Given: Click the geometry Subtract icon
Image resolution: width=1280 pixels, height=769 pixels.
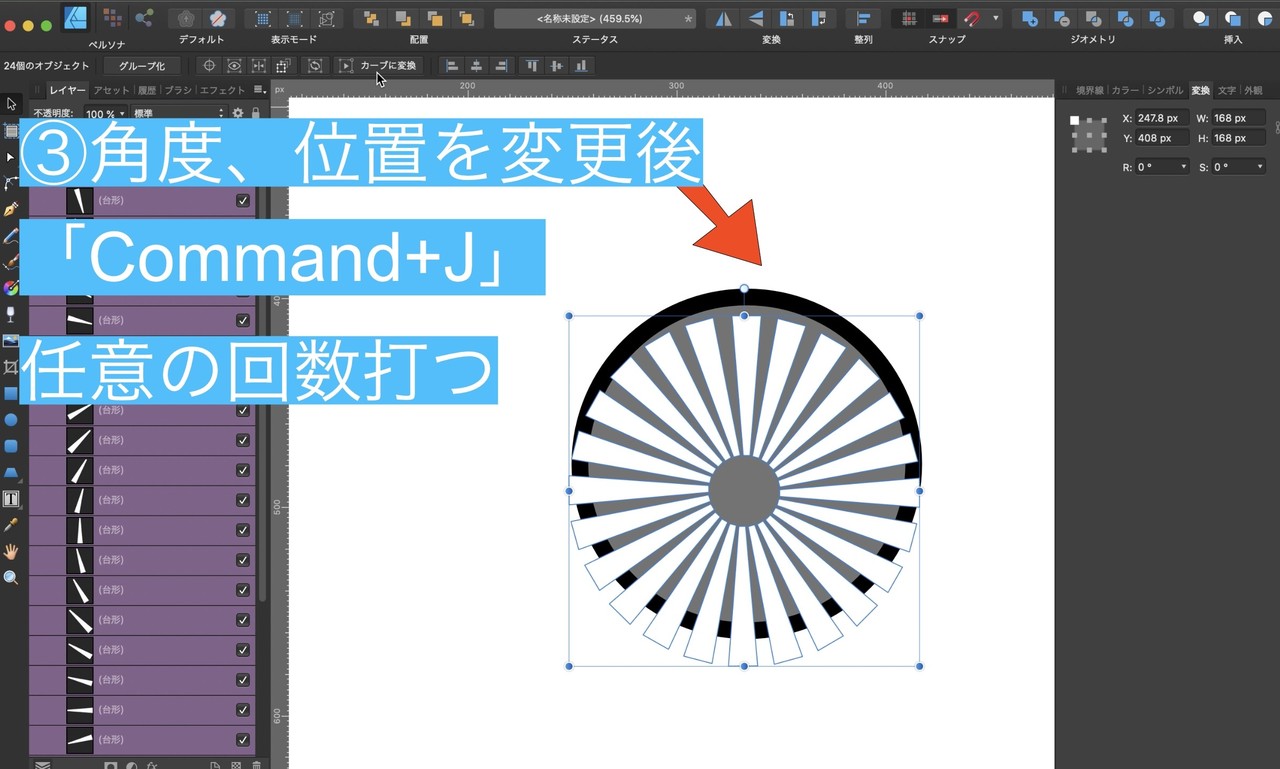Looking at the screenshot, I should (x=1061, y=18).
